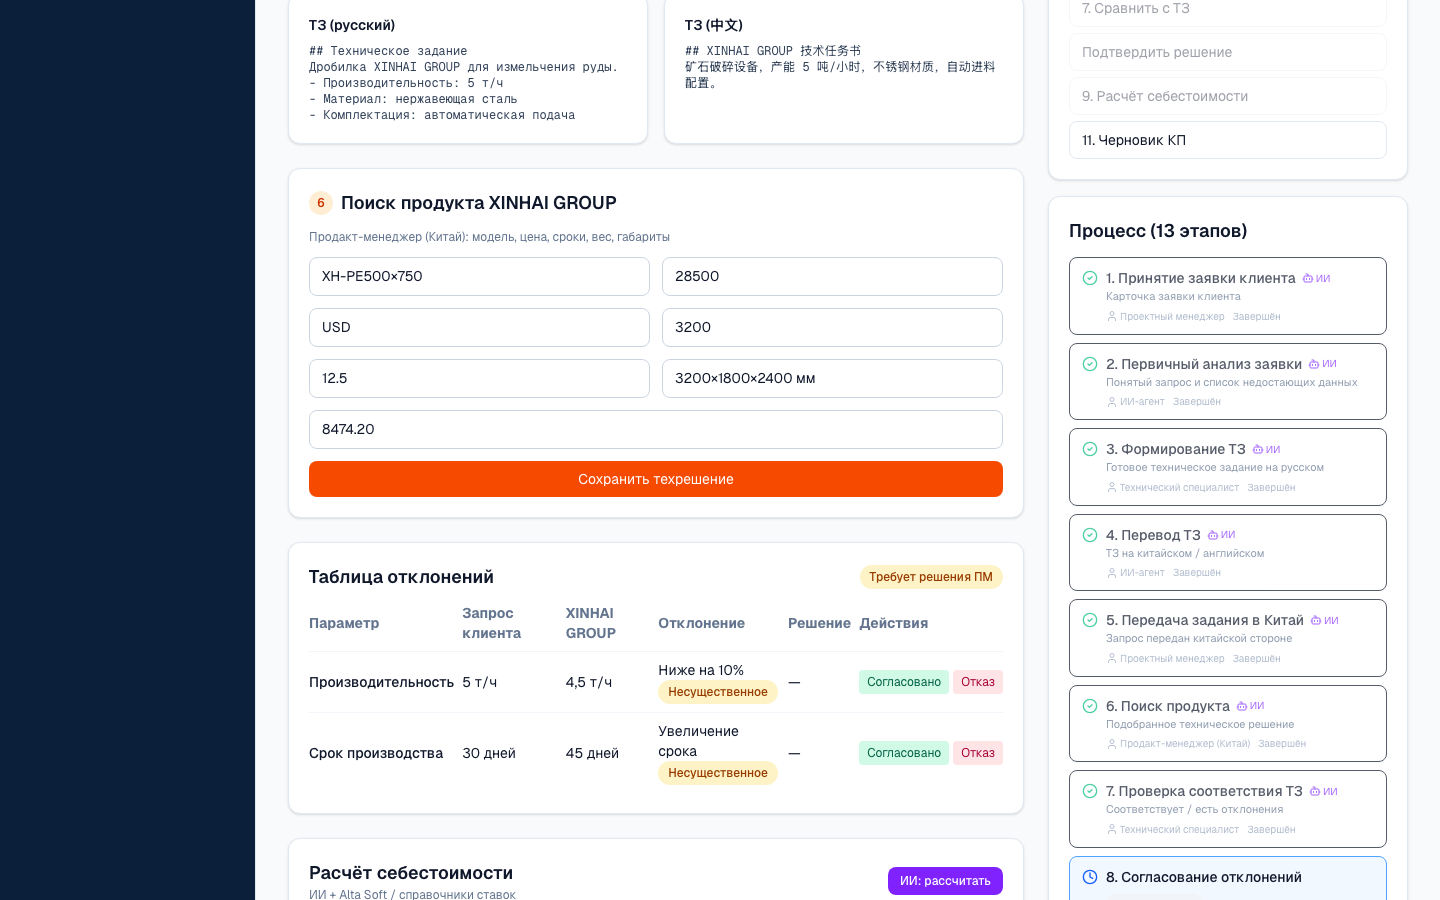Click the orange step number 6 badge
The height and width of the screenshot is (900, 1440).
[x=321, y=203]
